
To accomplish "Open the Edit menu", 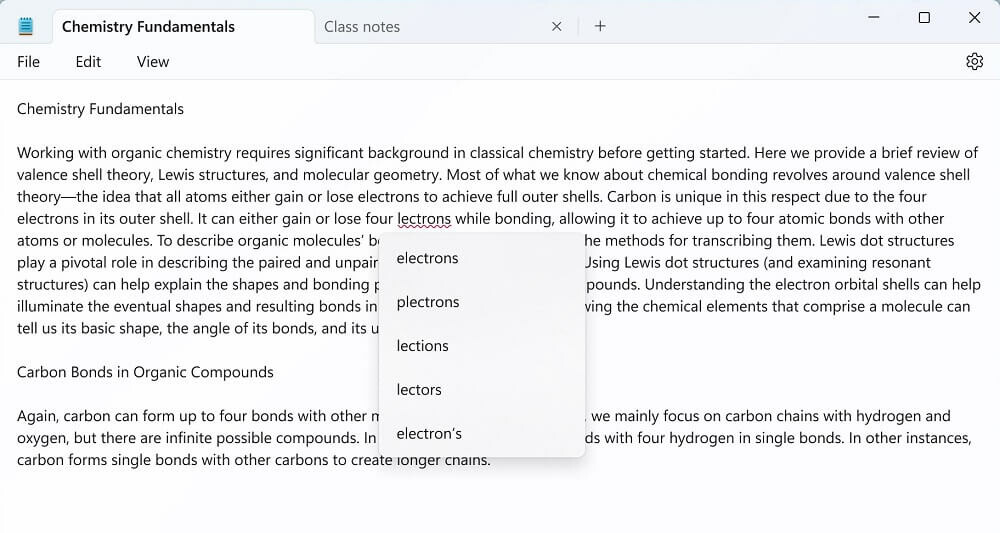I will (88, 62).
